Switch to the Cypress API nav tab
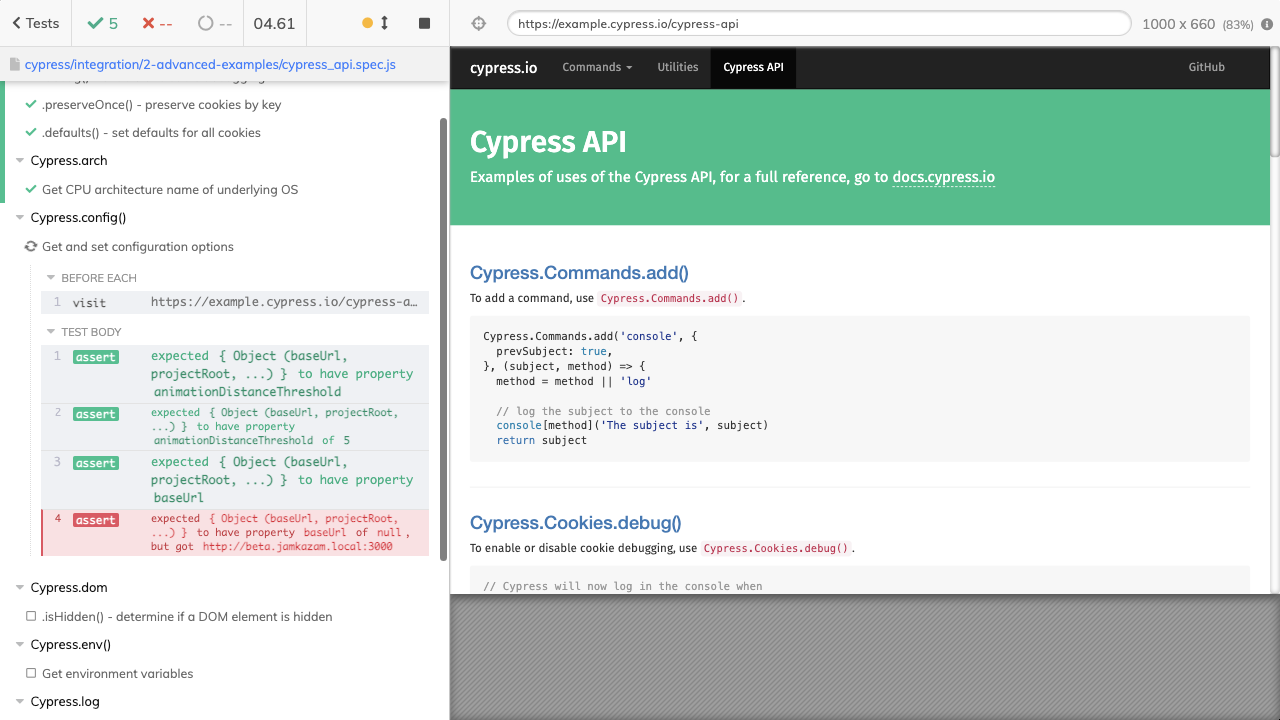Image resolution: width=1280 pixels, height=720 pixels. tap(753, 67)
